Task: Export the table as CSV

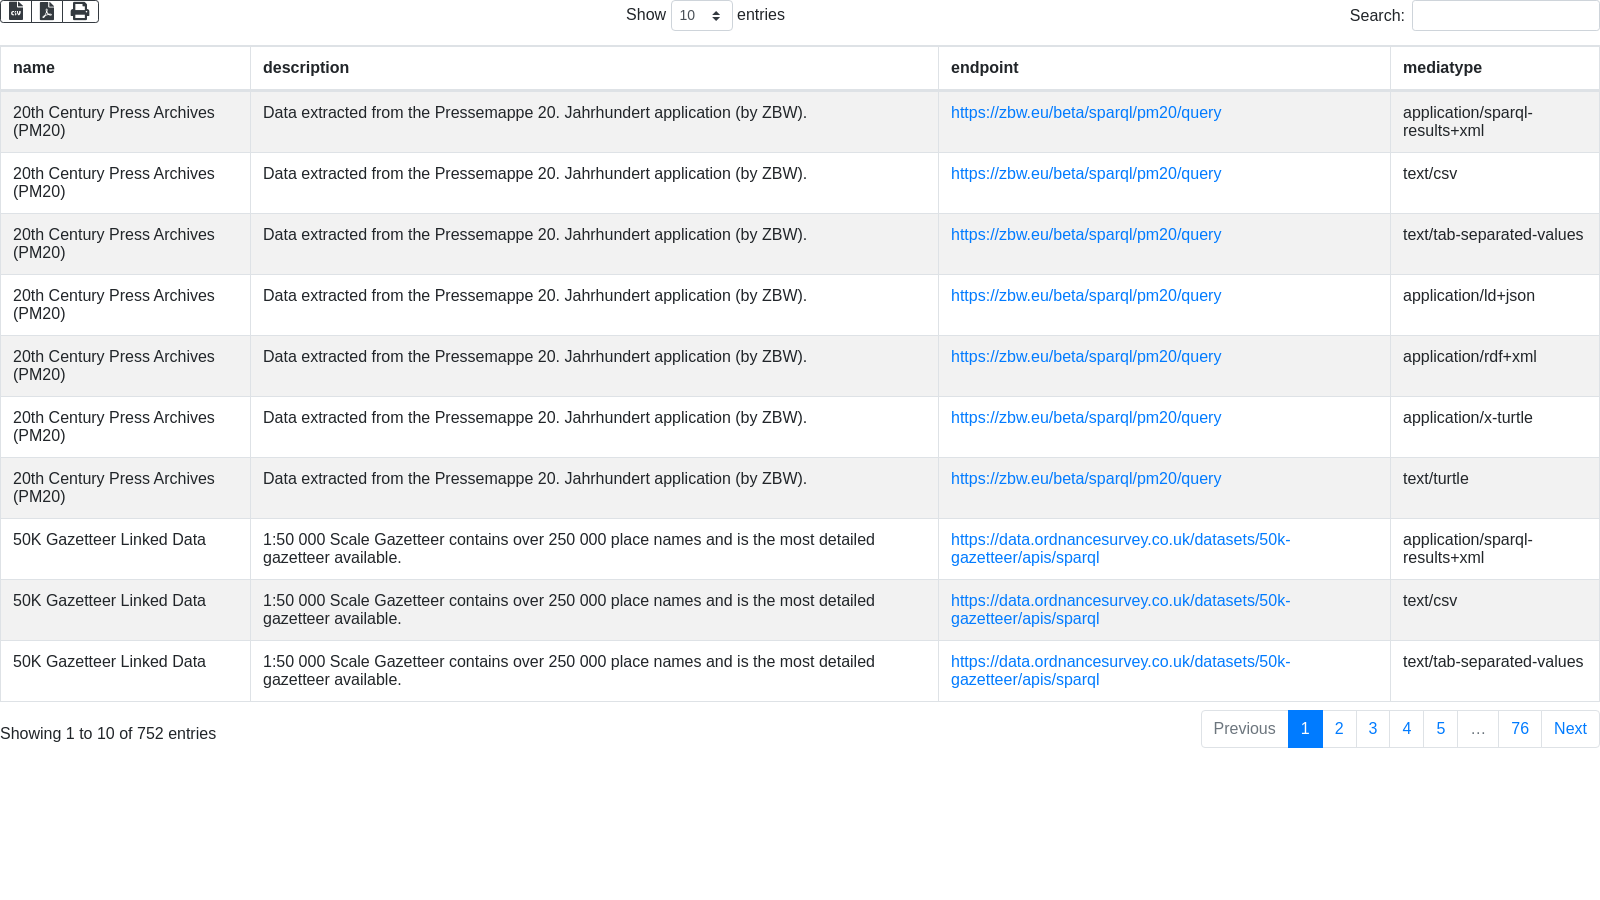Action: tap(16, 11)
